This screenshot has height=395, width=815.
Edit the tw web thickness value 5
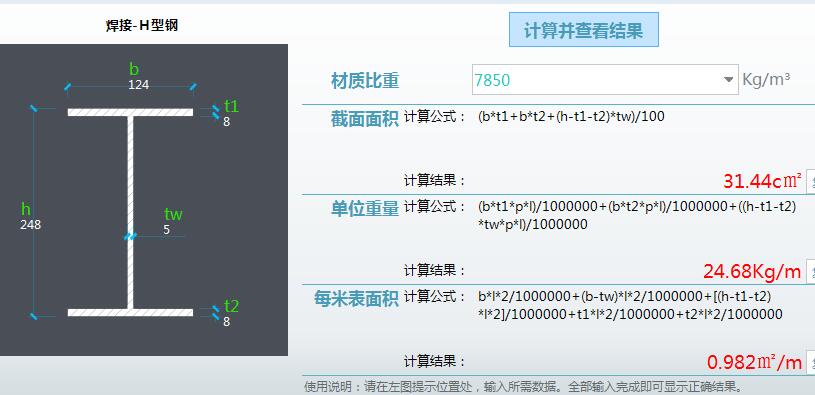(166, 230)
